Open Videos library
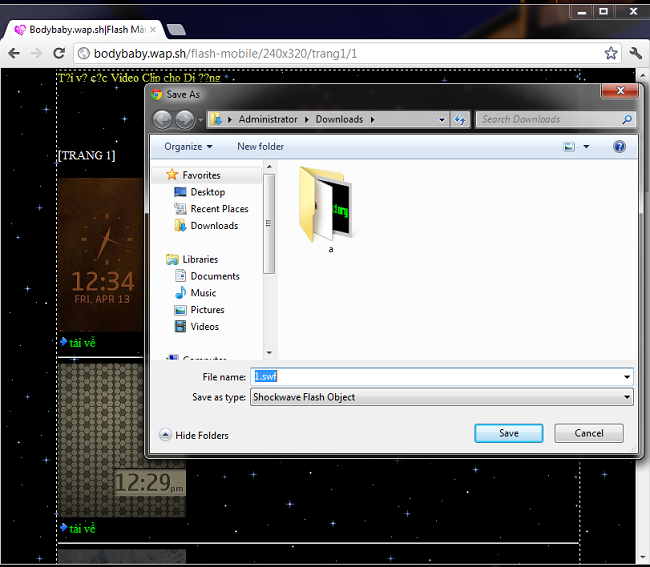Image resolution: width=650 pixels, height=567 pixels. 204,327
